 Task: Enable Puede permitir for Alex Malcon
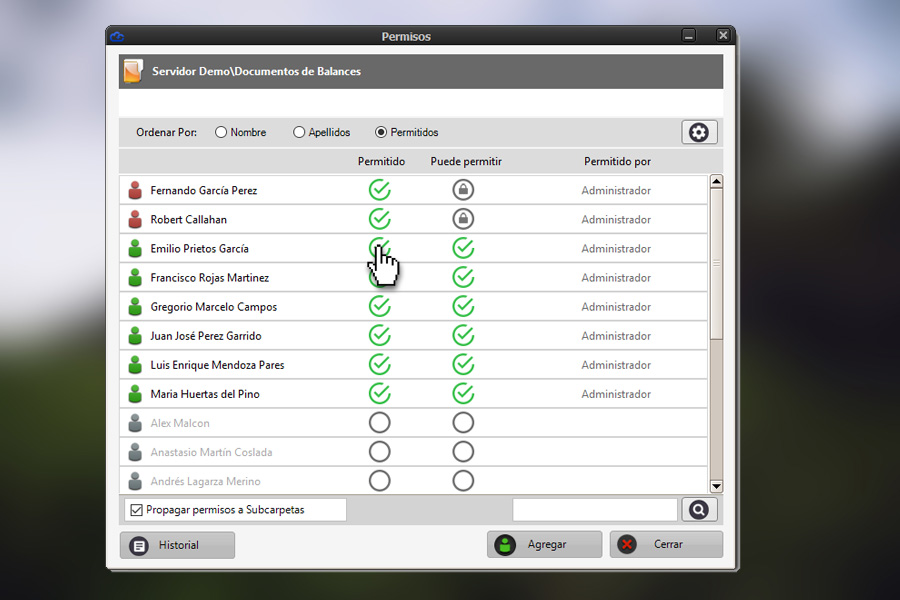click(x=463, y=423)
